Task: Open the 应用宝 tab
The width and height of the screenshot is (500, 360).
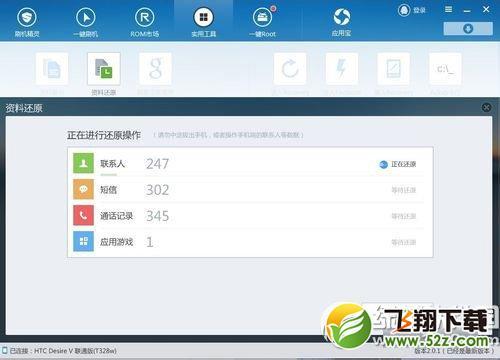Action: click(x=342, y=23)
